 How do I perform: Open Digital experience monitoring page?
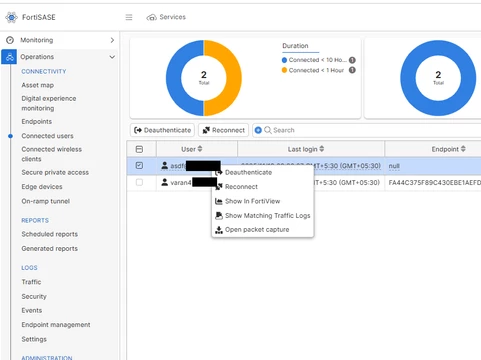click(x=49, y=103)
